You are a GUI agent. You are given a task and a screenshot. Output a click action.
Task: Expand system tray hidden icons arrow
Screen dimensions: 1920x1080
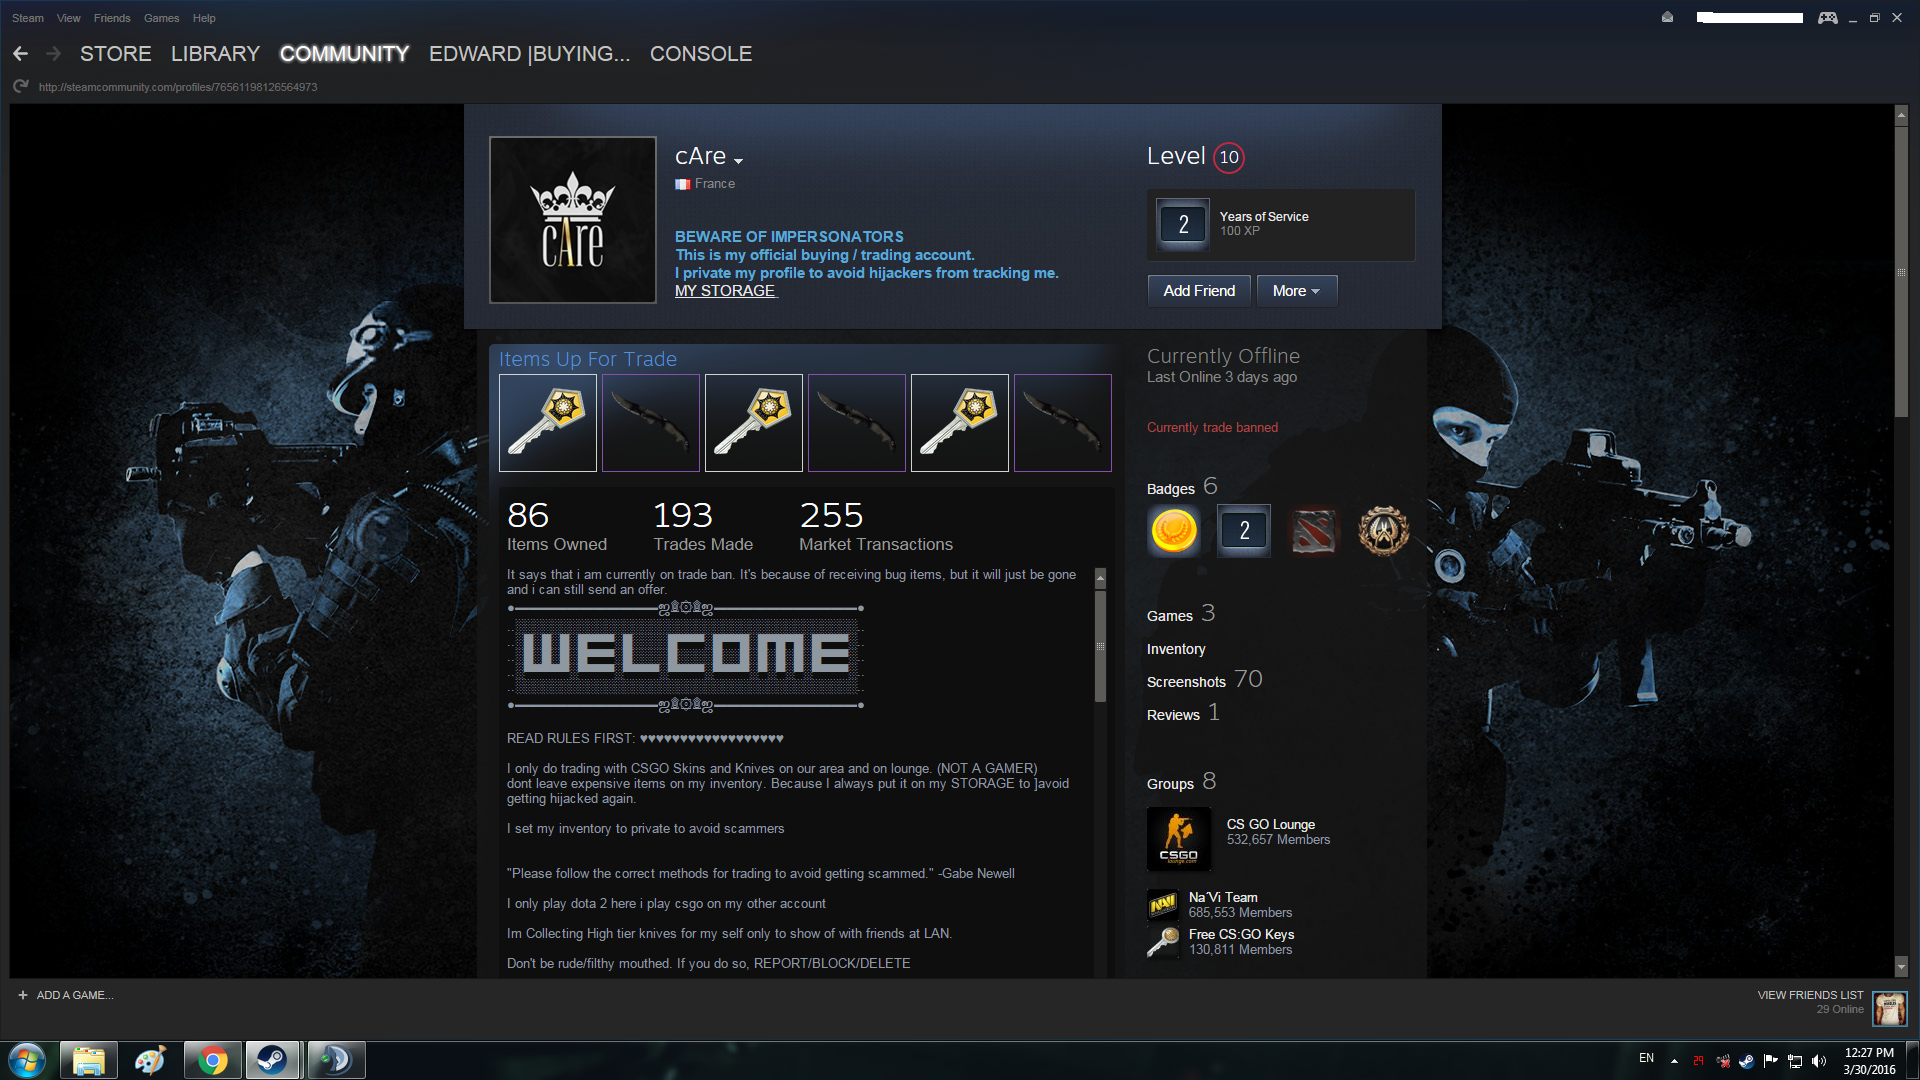pos(1674,1061)
